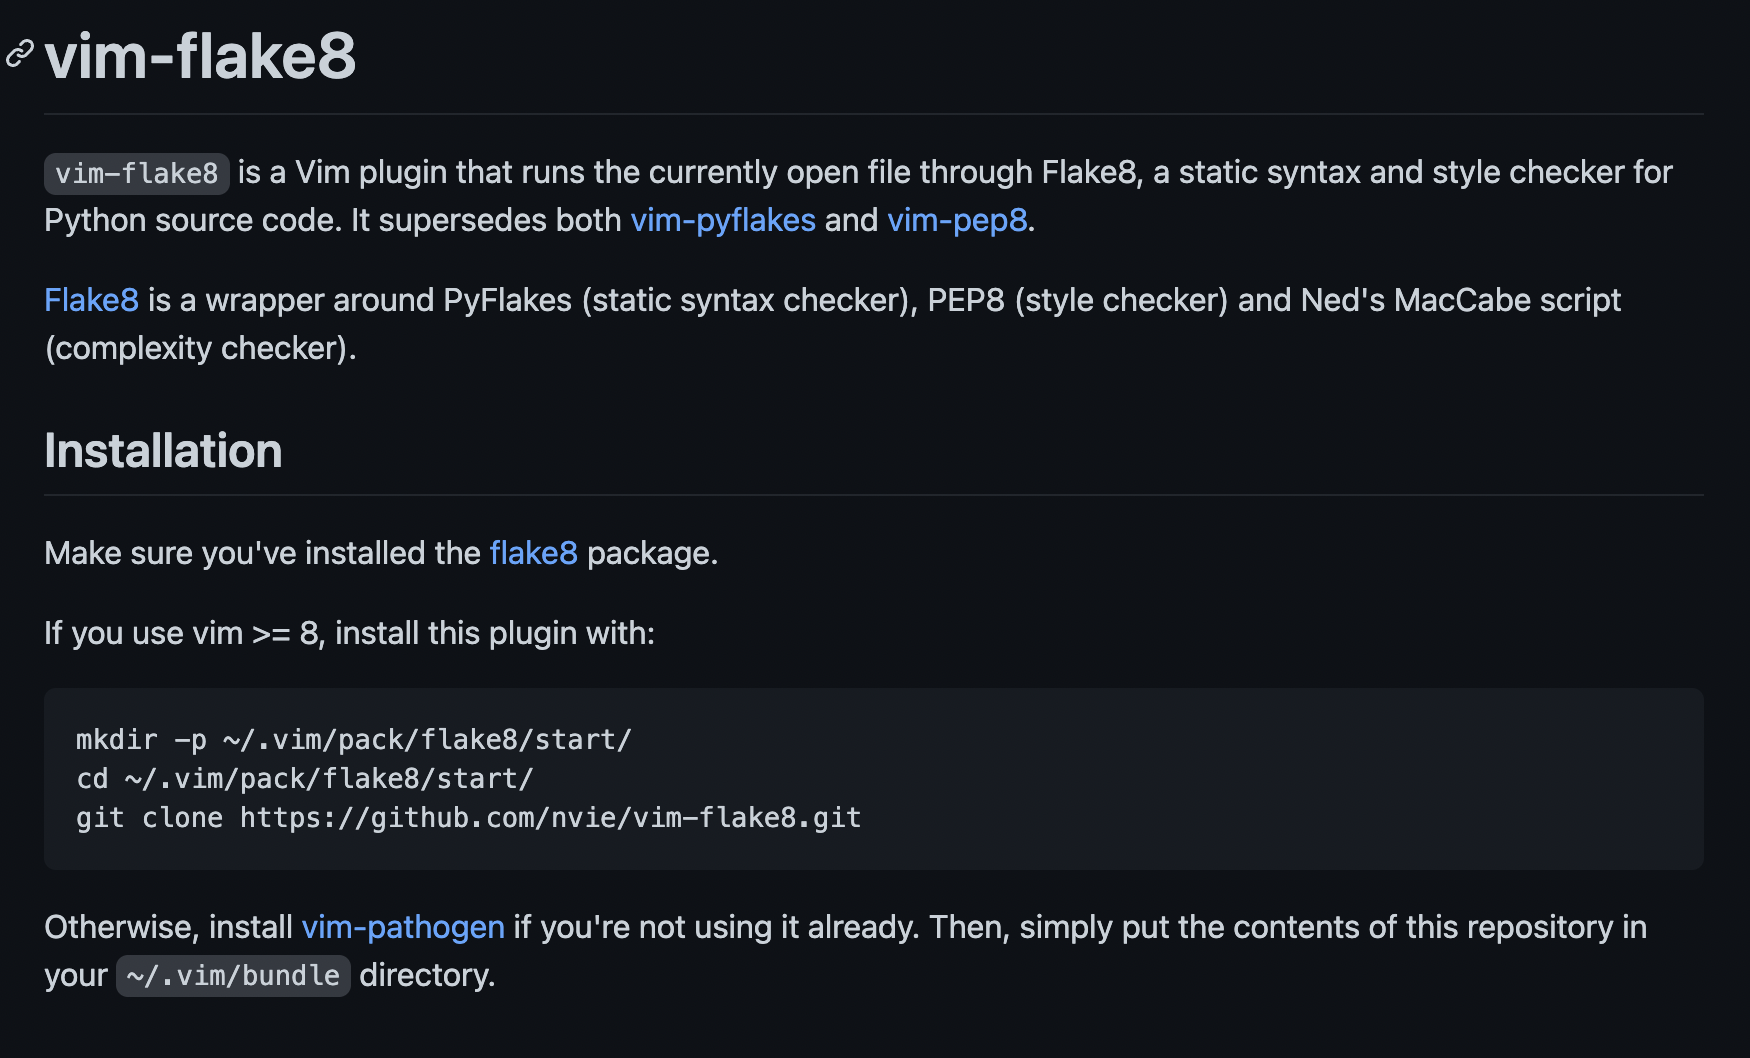
Task: Visit the vim-pathogen link
Action: (402, 927)
